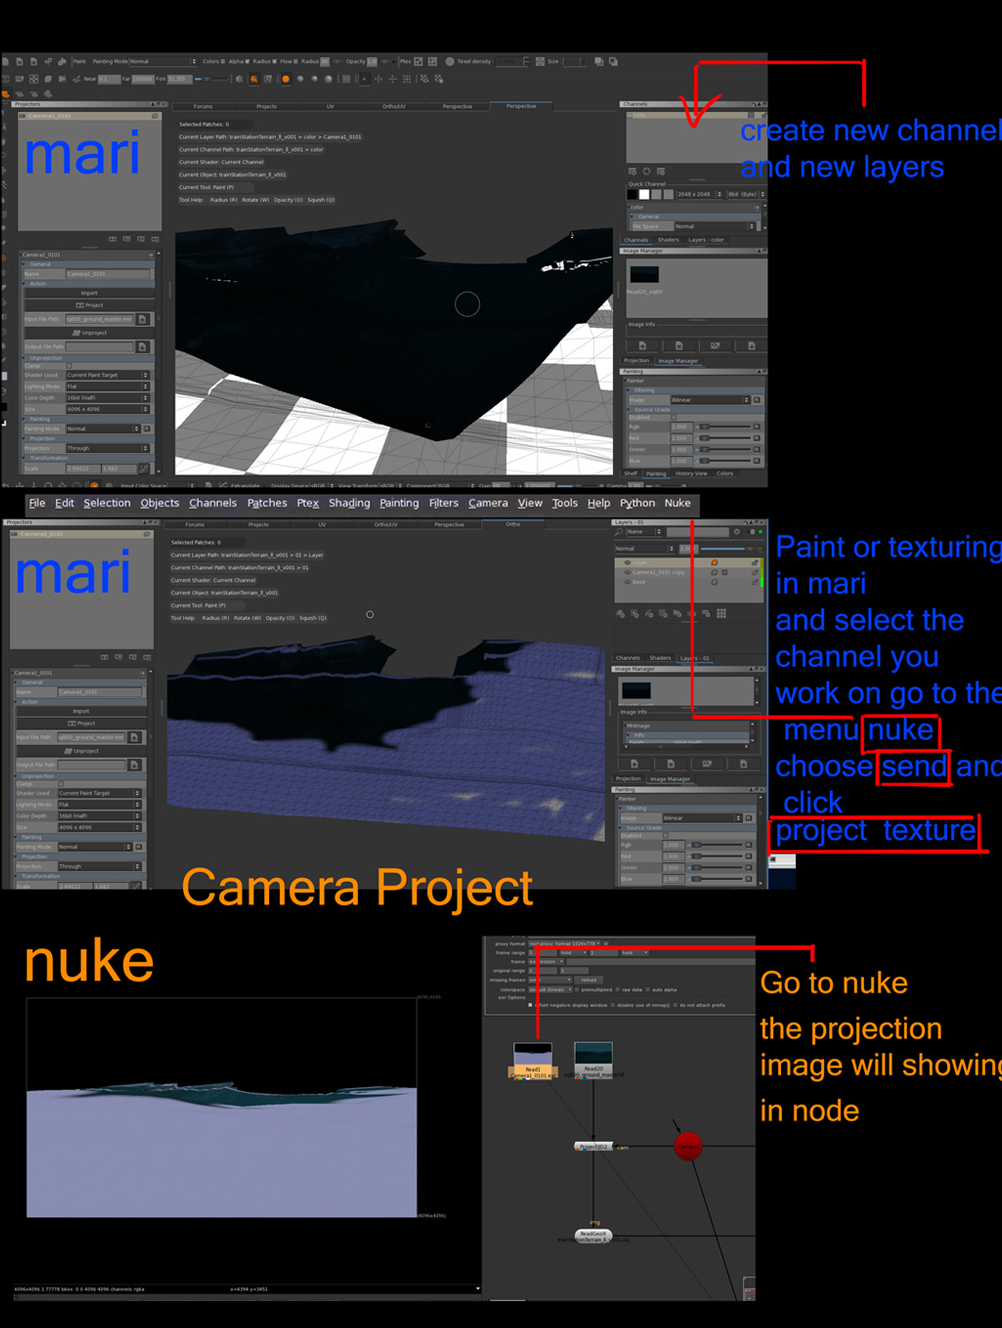Screen dimensions: 1002x1328
Task: Toggle the premultiplied checkbox
Action: [577, 989]
